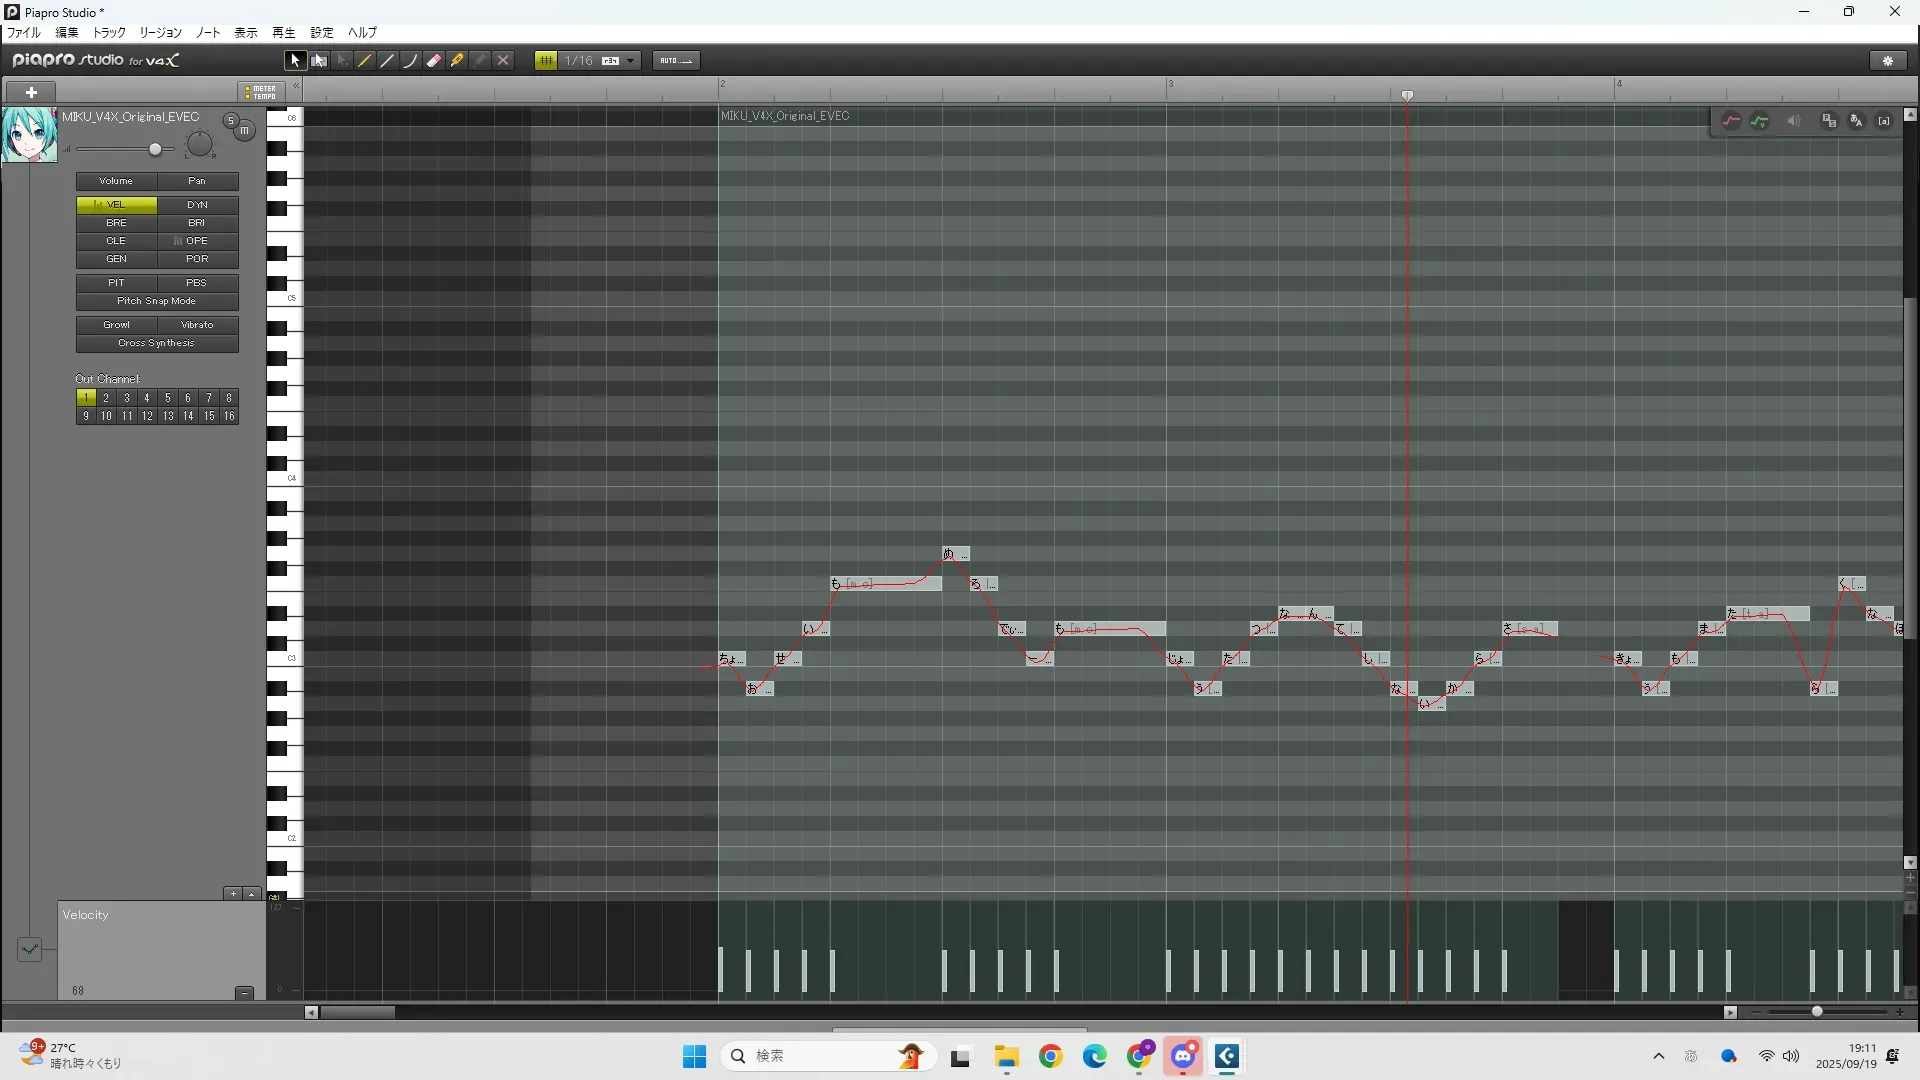This screenshot has height=1080, width=1920.
Task: Show phoneme symbols with the [a] icon
Action: pyautogui.click(x=1884, y=121)
